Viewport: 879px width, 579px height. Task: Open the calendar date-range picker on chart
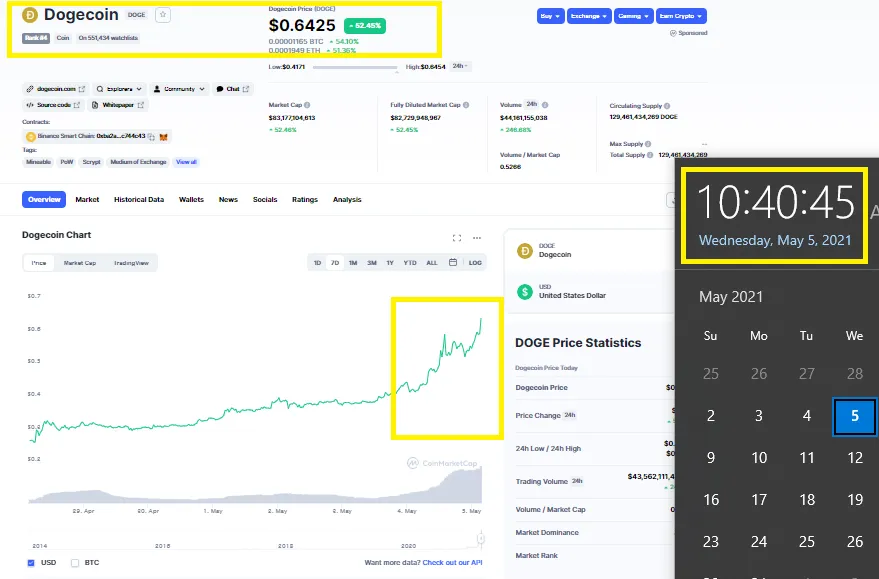click(453, 262)
